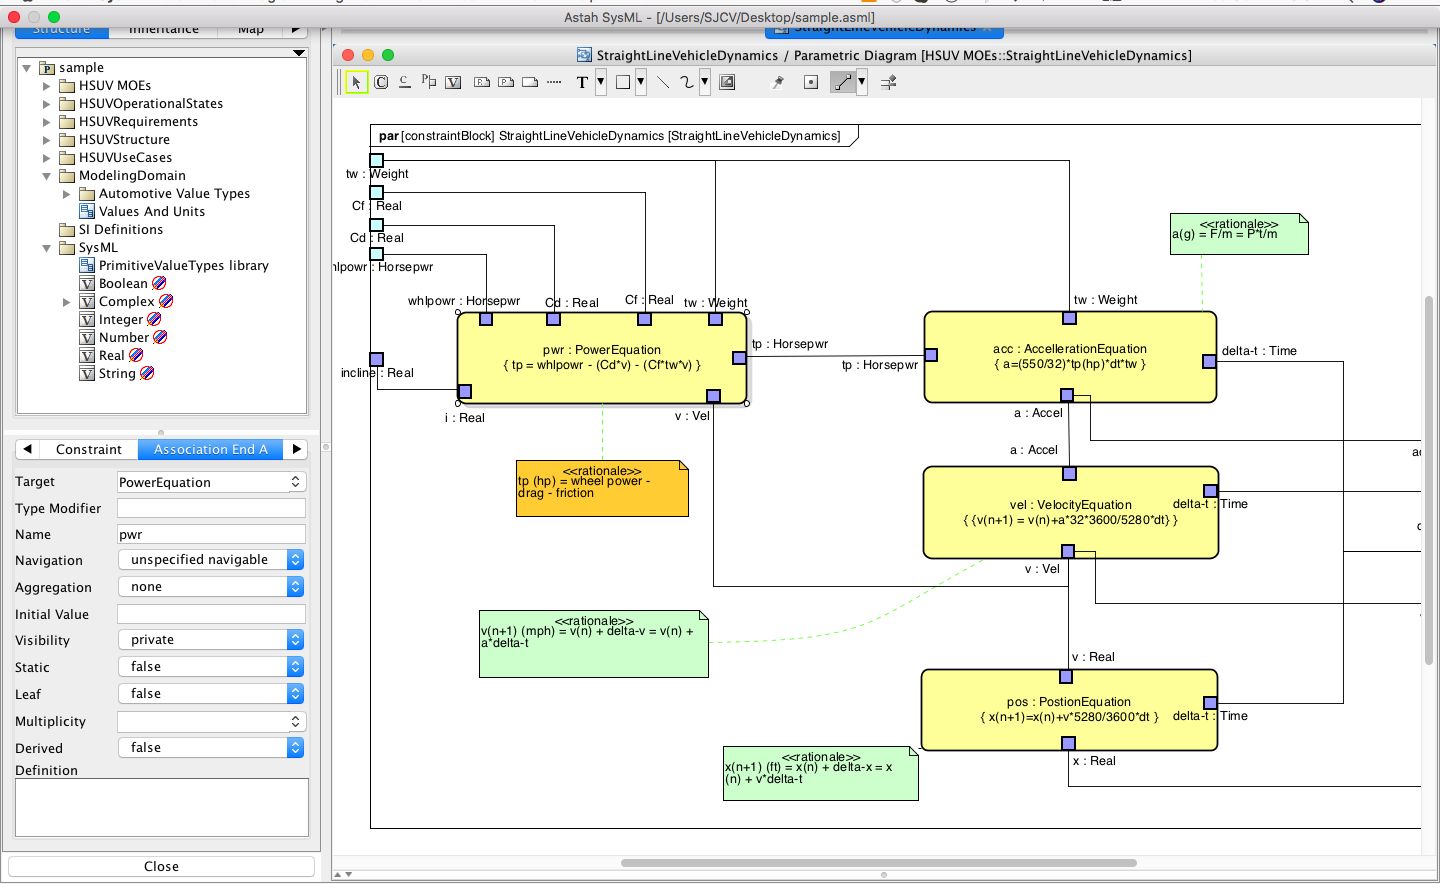
Task: Select the vel : VelocityEquation block
Action: (x=1070, y=512)
